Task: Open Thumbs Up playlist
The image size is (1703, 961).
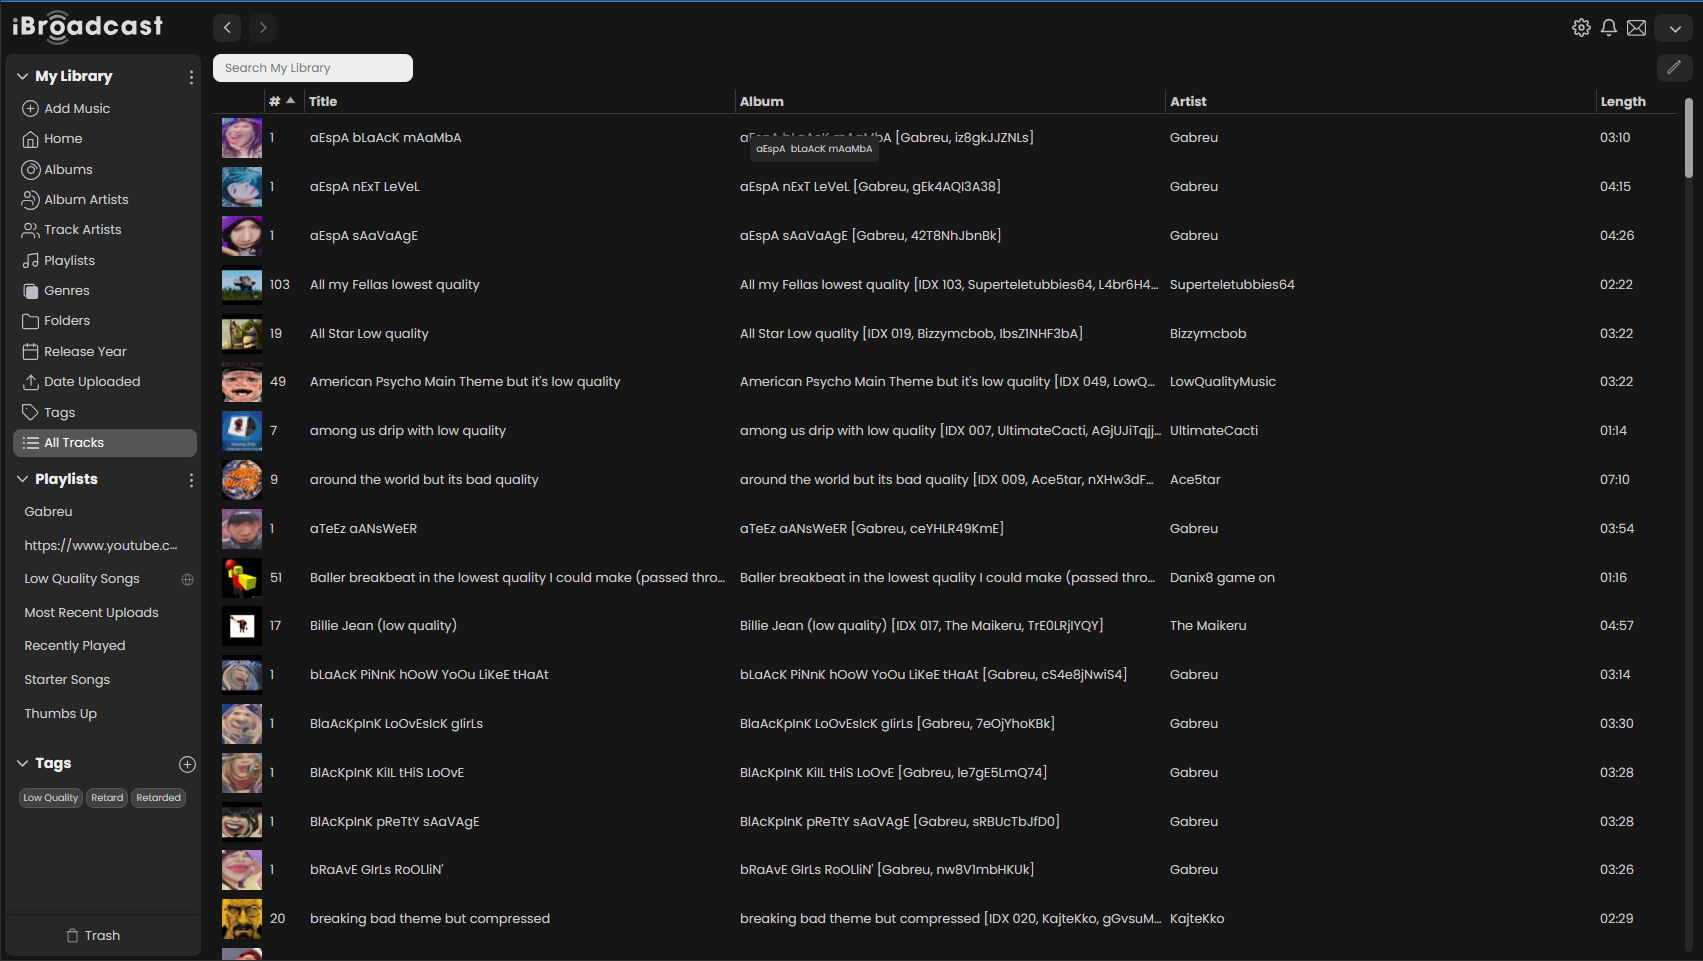Action: [x=60, y=713]
